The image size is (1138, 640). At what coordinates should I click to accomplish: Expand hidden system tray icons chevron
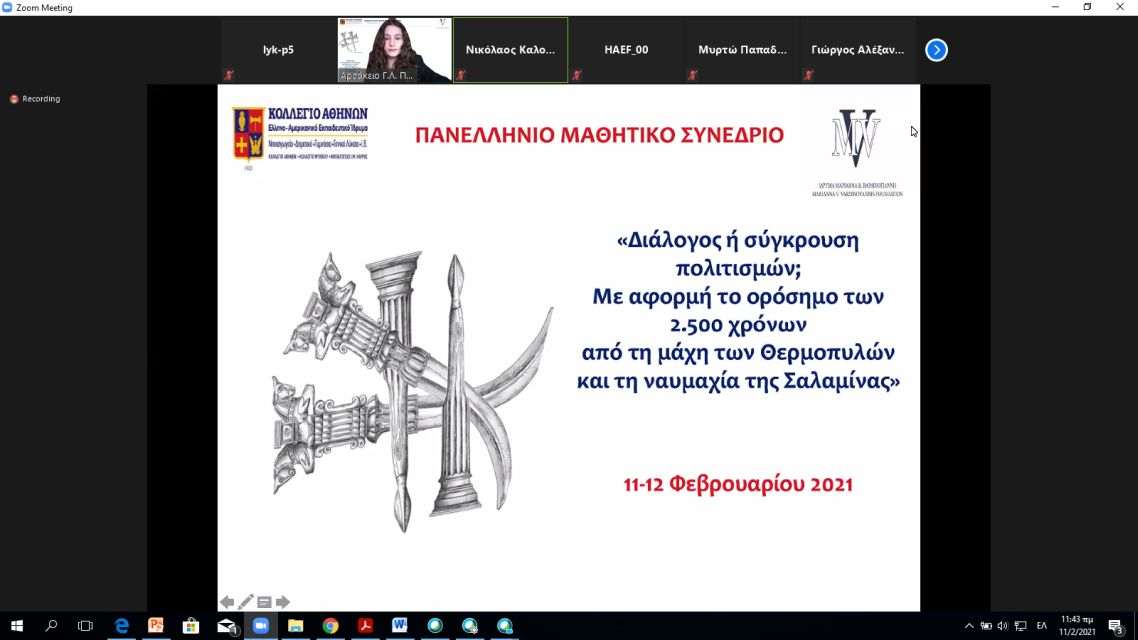click(968, 626)
